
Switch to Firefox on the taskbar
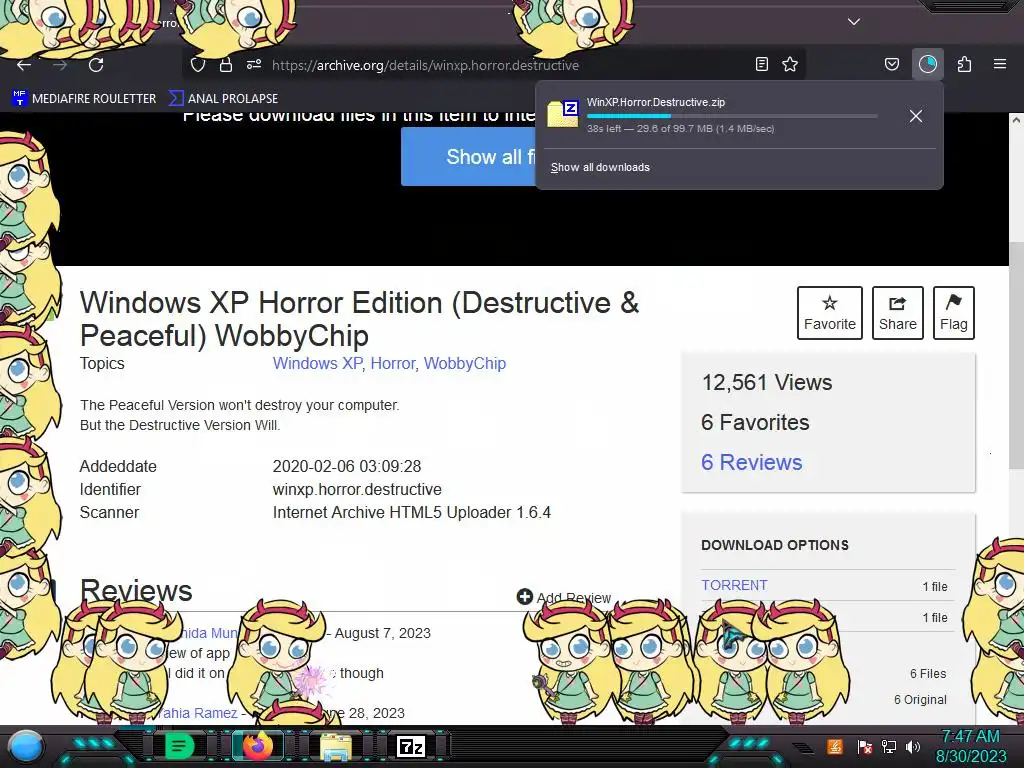pos(257,746)
